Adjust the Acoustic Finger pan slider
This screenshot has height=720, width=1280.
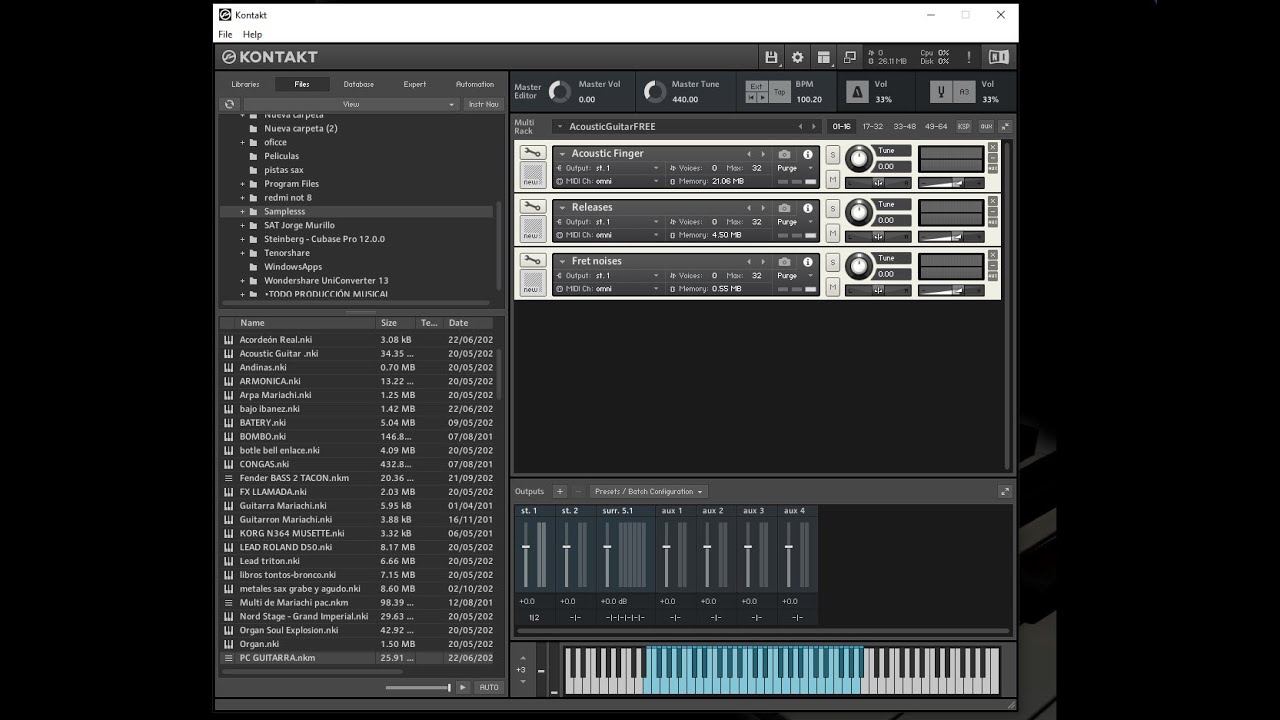click(878, 183)
